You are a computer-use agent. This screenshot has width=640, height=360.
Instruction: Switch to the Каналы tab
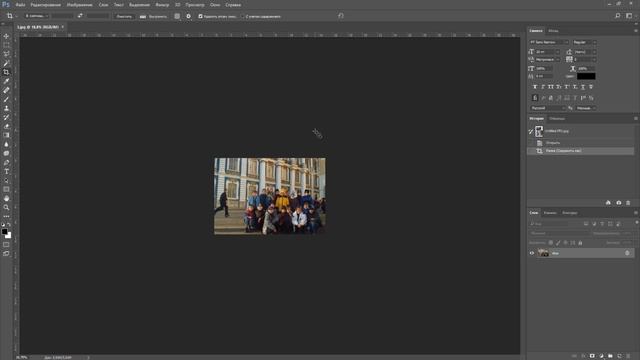coord(550,213)
